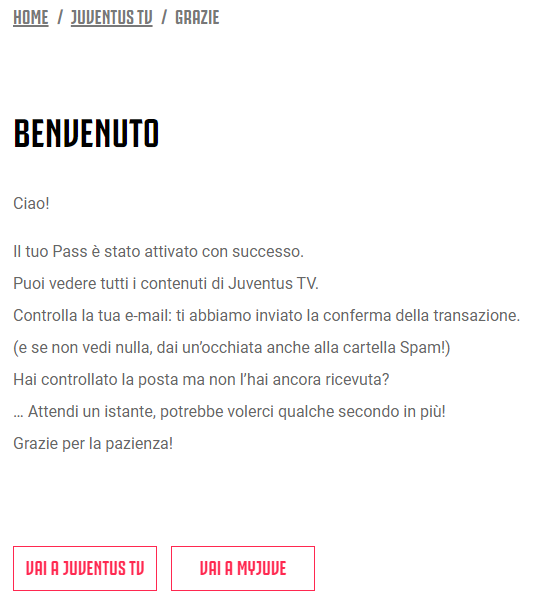Click the question 'Hai controllato la posta'

coord(201,380)
